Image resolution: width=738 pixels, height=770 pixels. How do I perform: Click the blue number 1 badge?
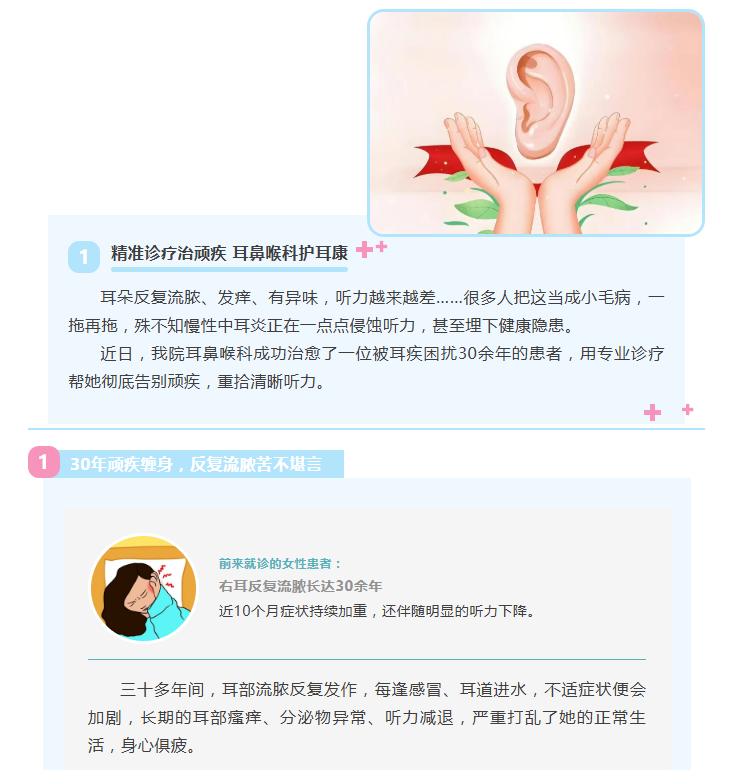[x=84, y=257]
